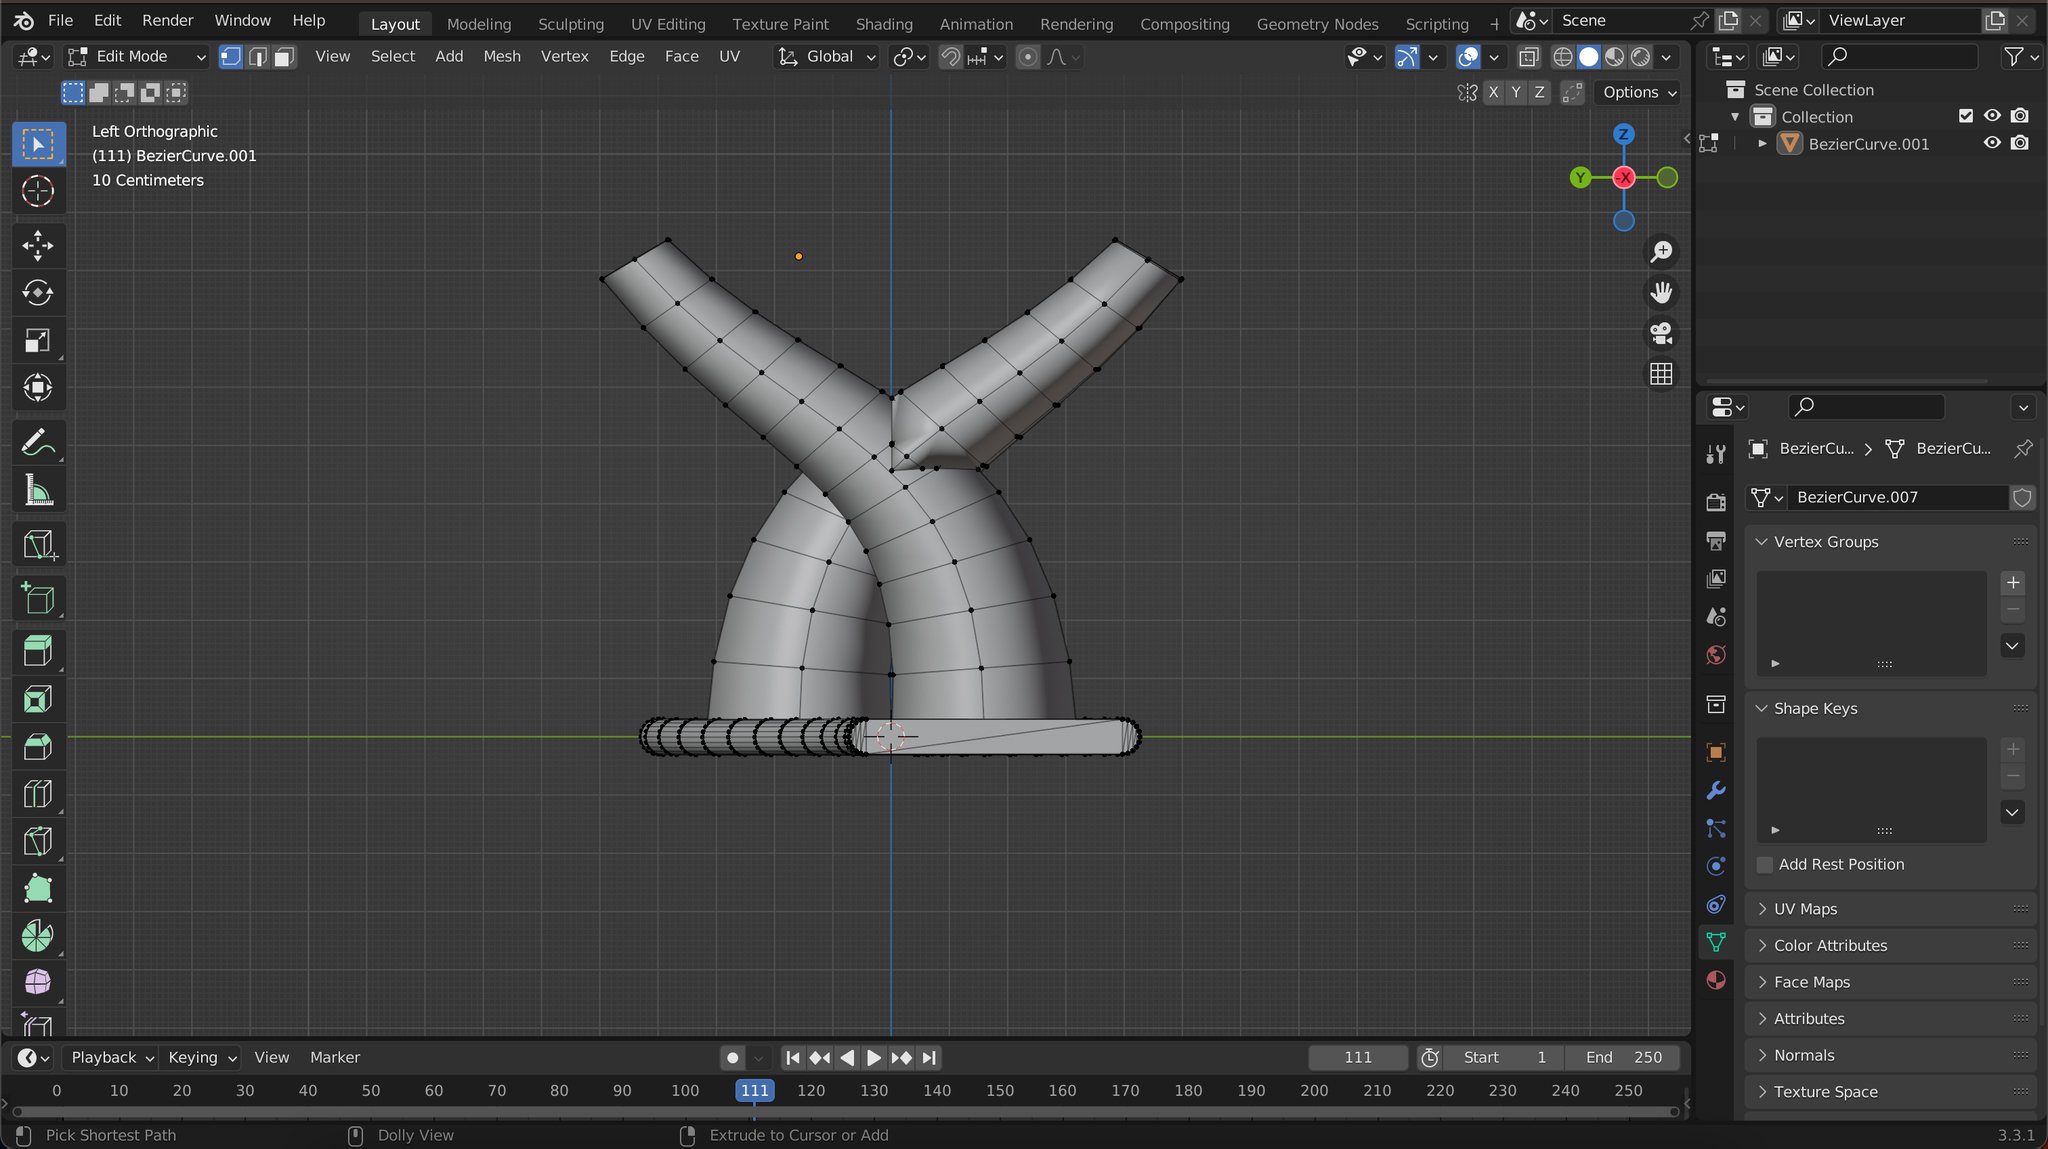Switch to face select mode

click(285, 57)
